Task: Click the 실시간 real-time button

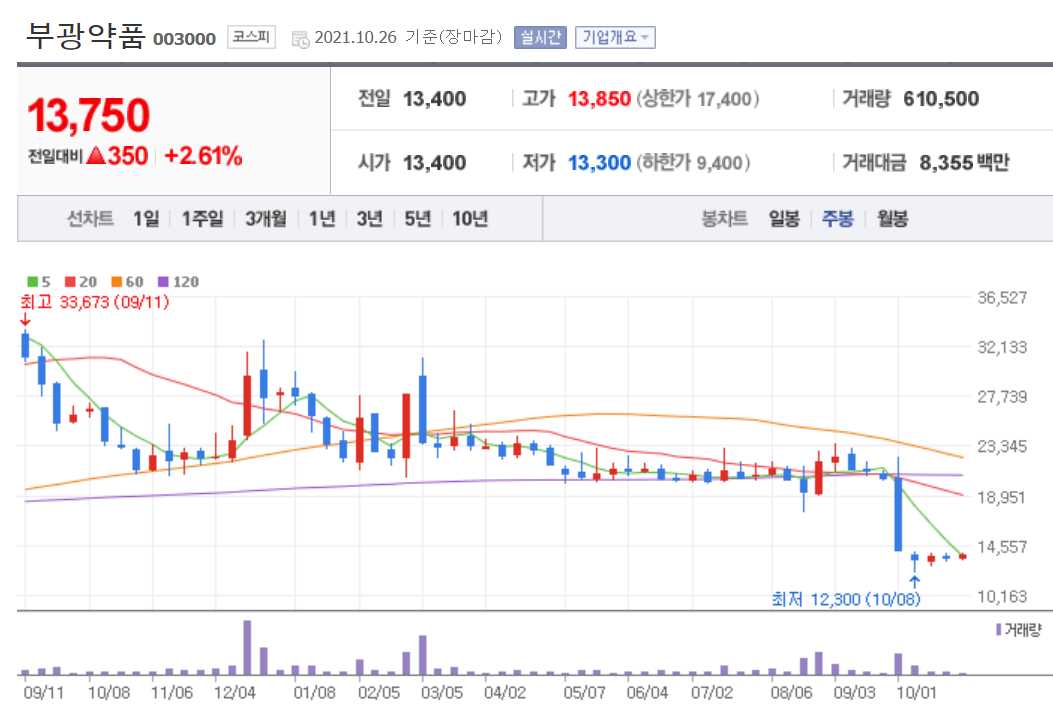Action: tap(541, 38)
